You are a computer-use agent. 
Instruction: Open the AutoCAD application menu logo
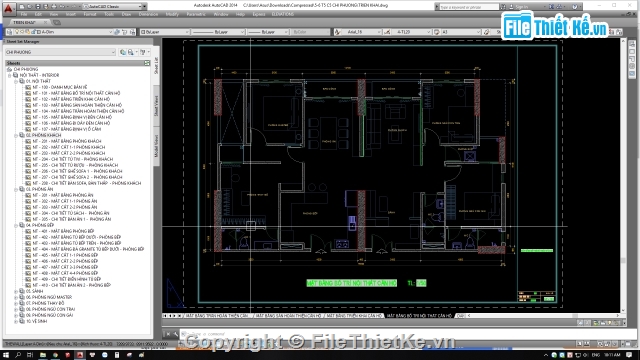point(8,7)
